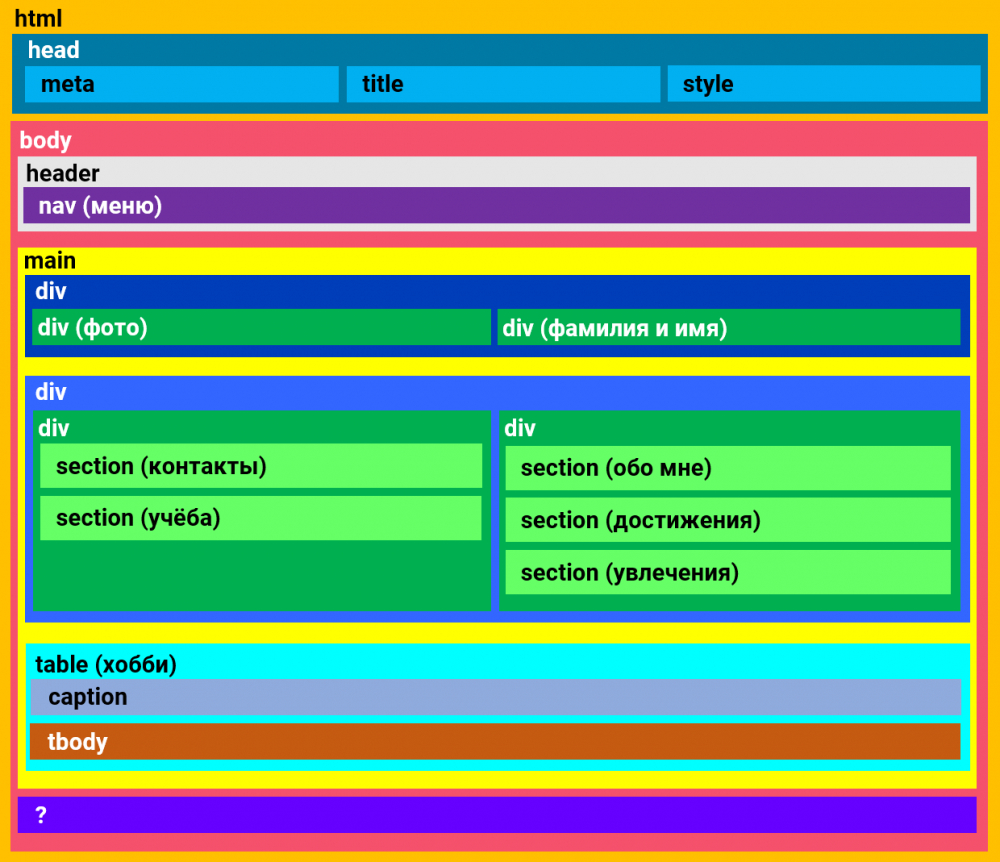Select the caption row in table

496,697
